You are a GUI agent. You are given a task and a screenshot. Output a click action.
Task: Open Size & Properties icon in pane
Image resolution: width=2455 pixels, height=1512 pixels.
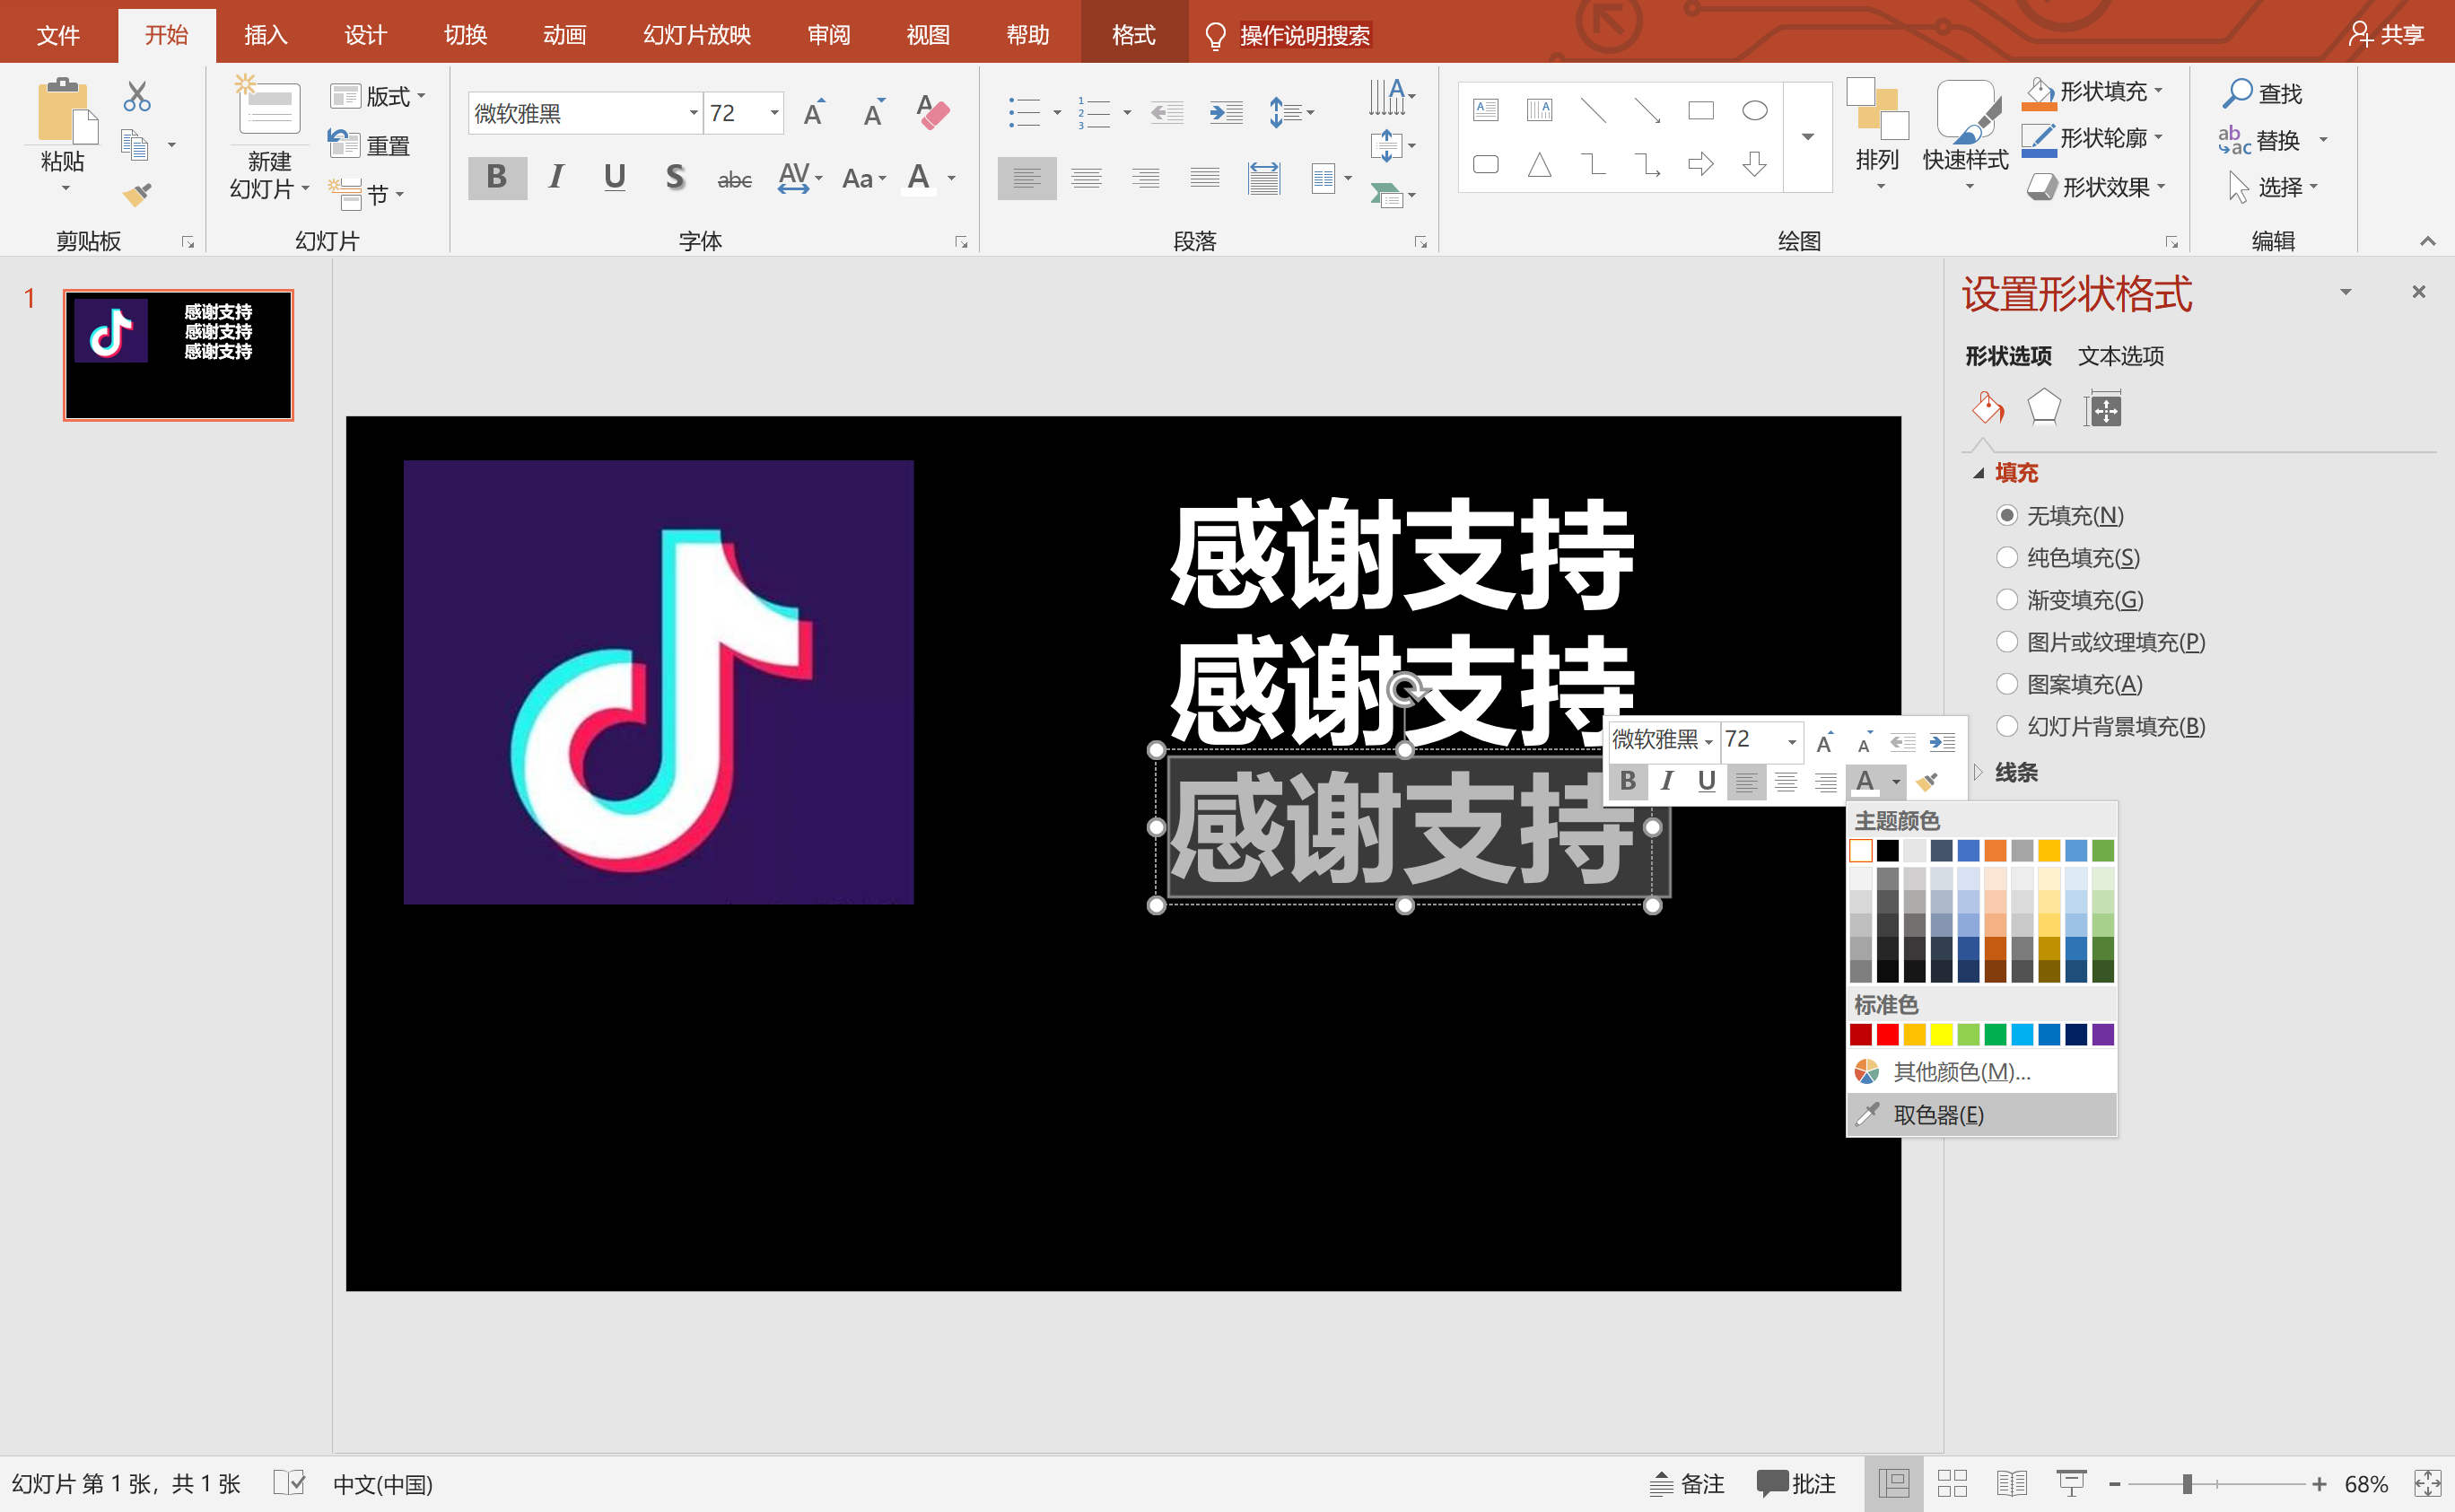pyautogui.click(x=2104, y=409)
